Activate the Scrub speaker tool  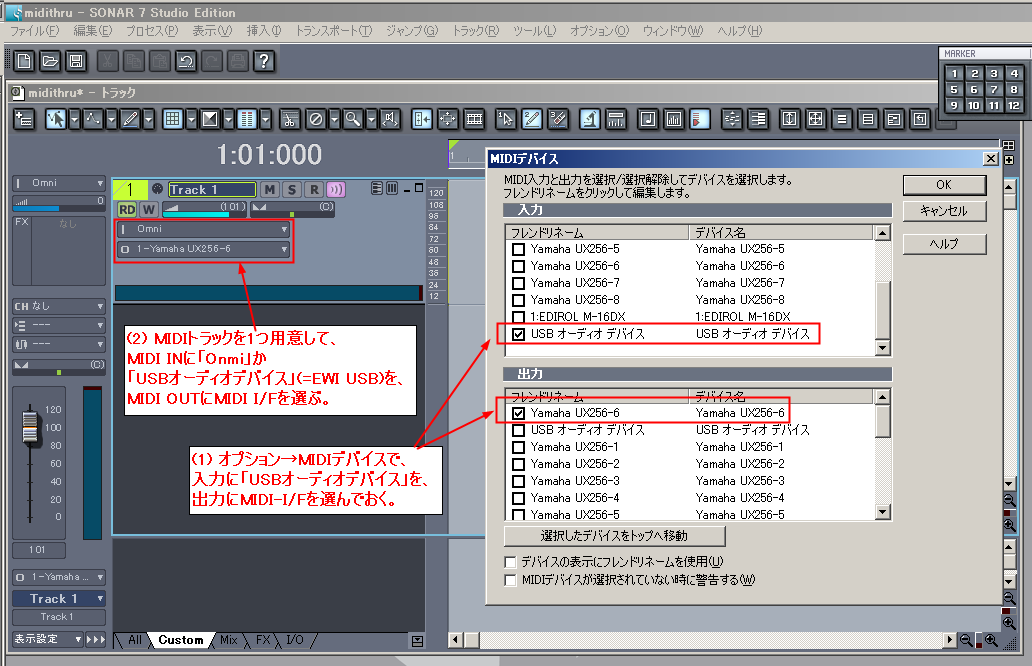pos(390,119)
